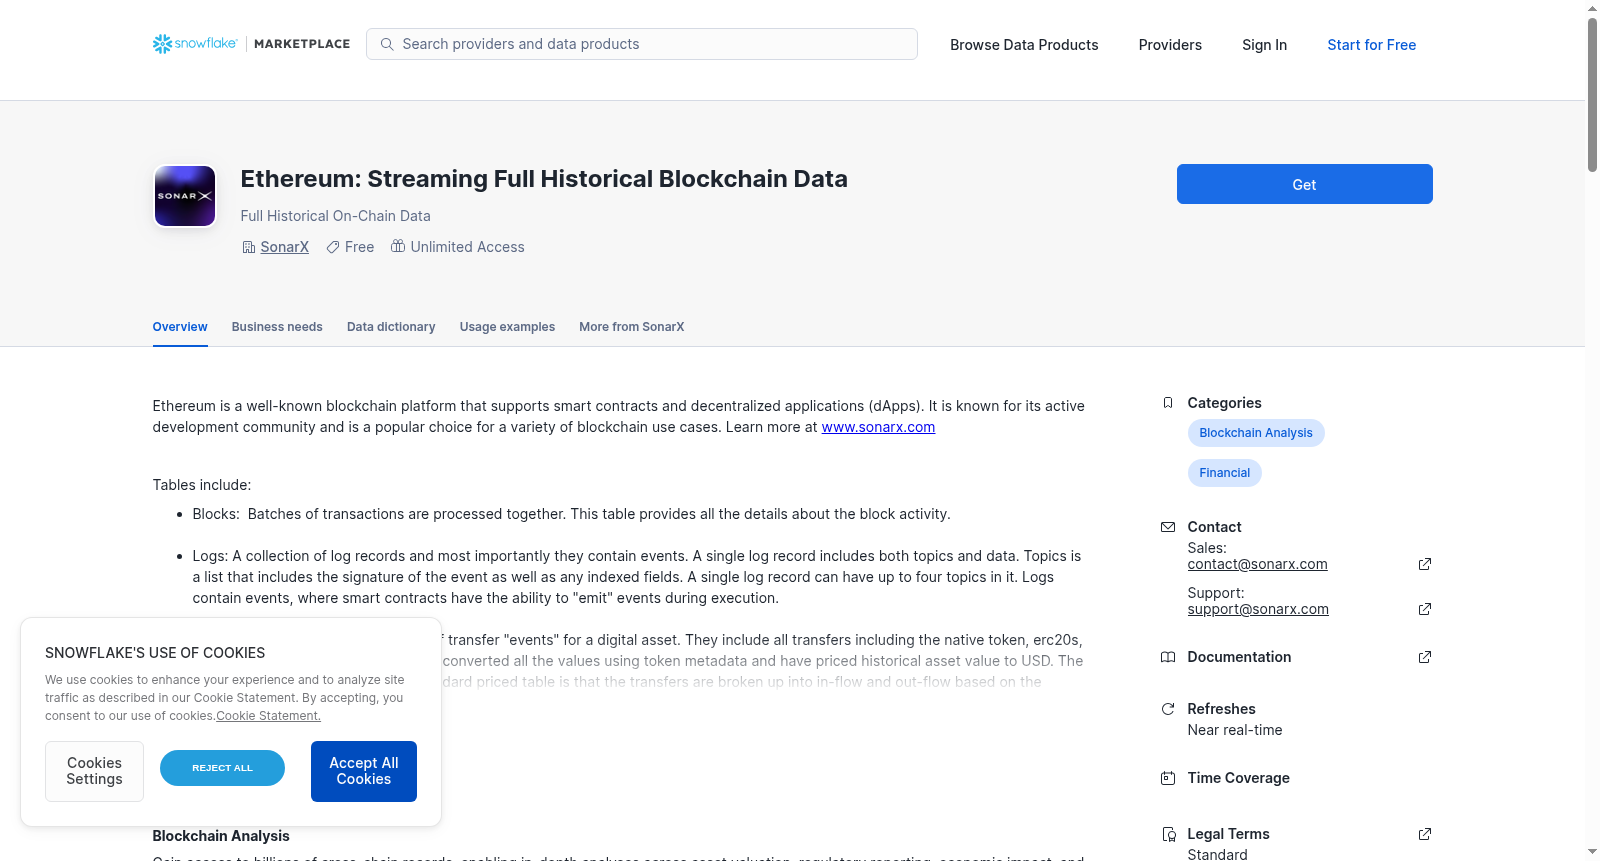1600x861 pixels.
Task: Click the Contact envelope icon
Action: coord(1167,527)
